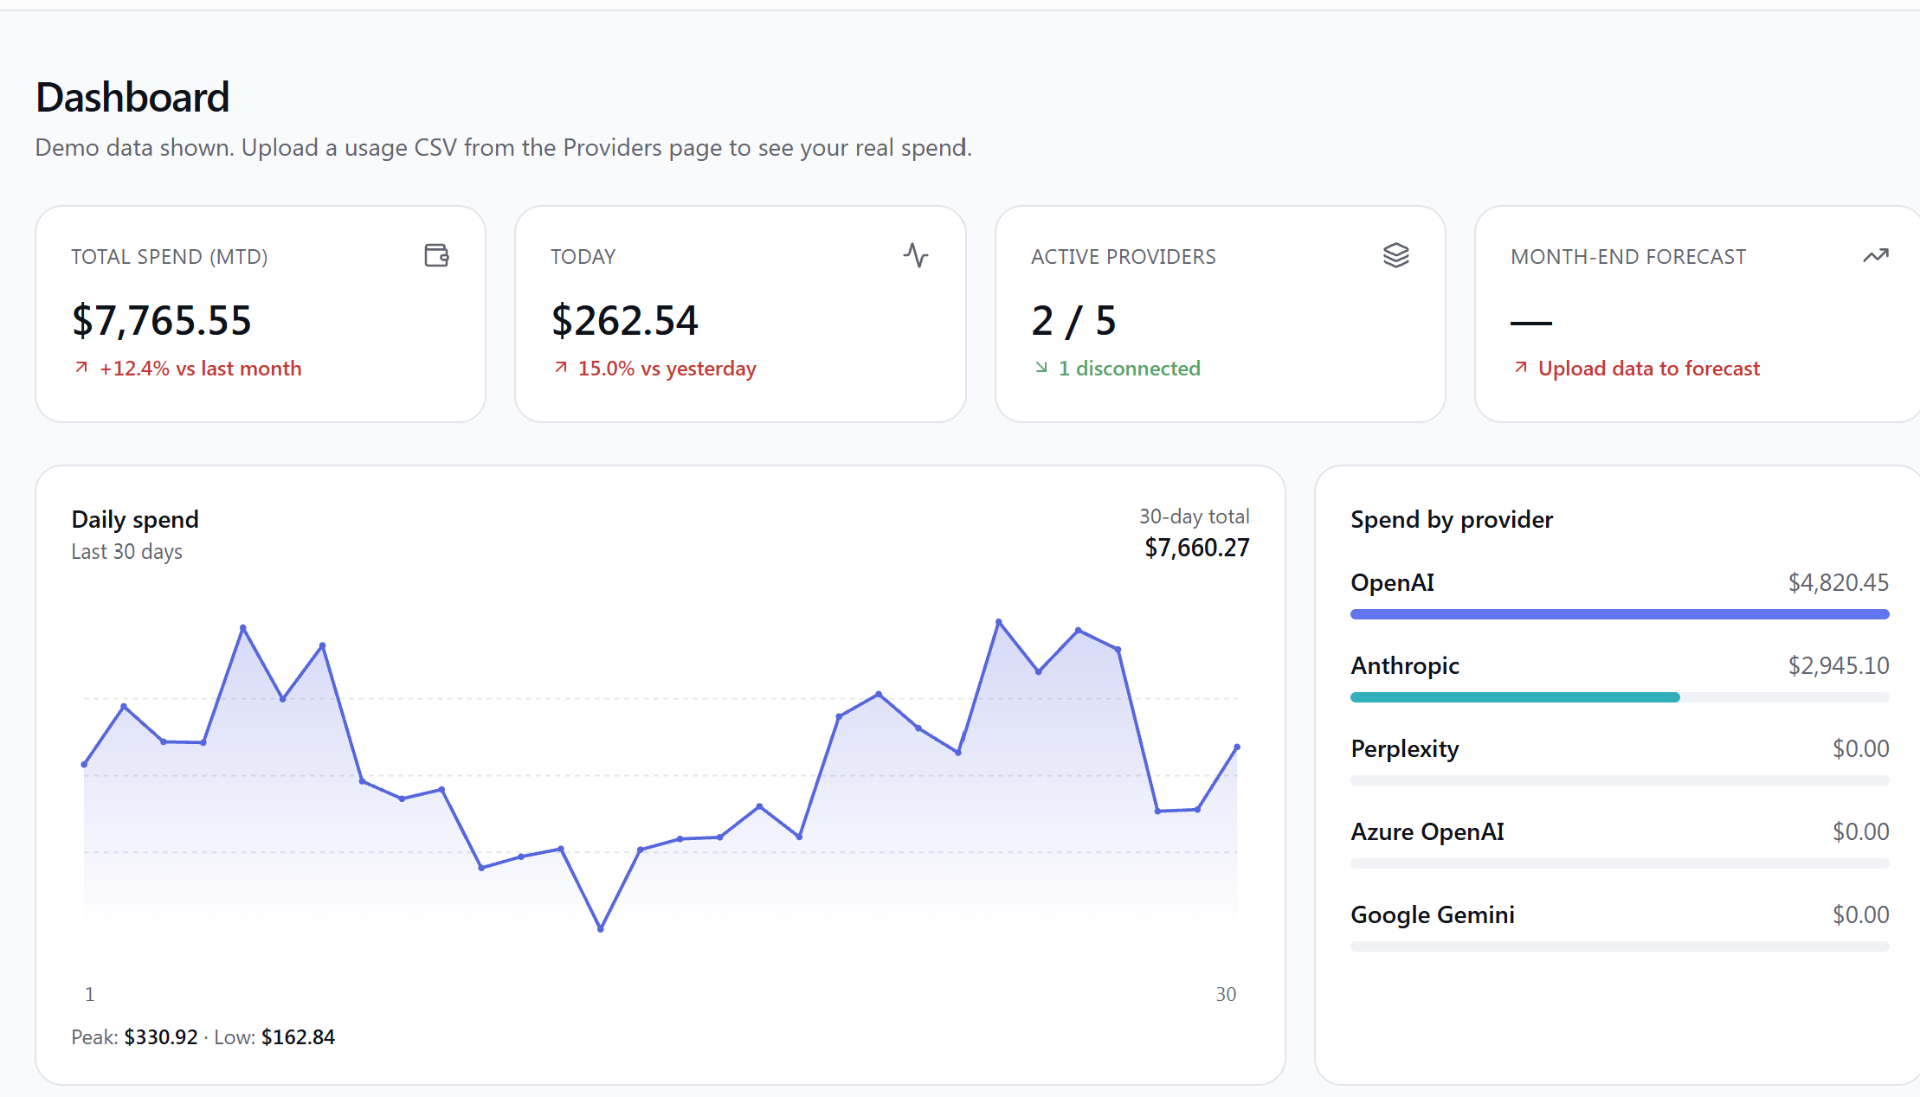Click the TOTAL SPEND (MTD) label
1920x1097 pixels.
coord(169,257)
